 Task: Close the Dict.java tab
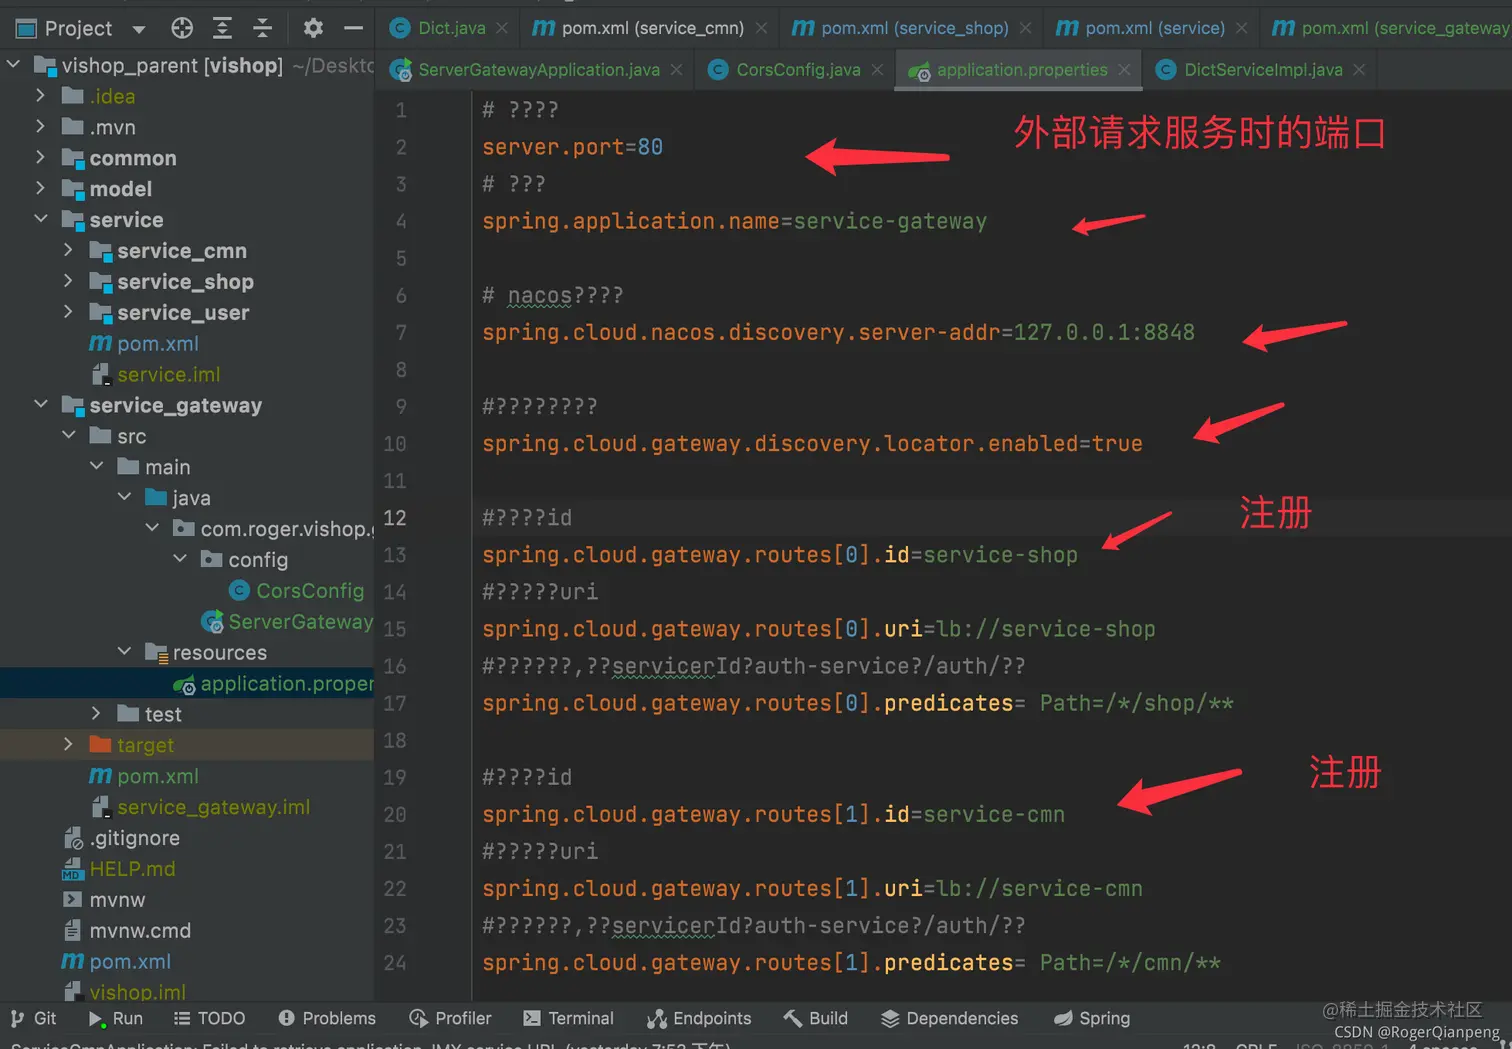tap(502, 28)
